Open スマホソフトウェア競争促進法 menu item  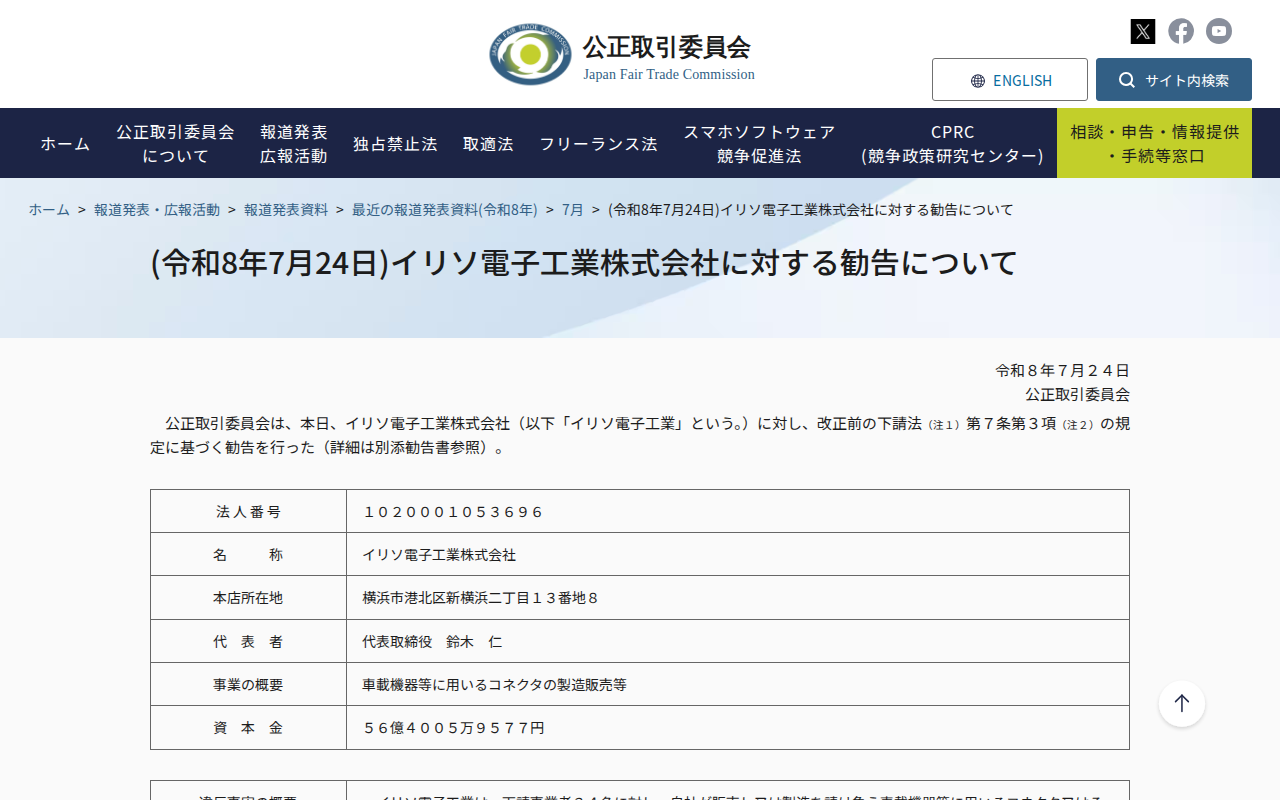759,144
